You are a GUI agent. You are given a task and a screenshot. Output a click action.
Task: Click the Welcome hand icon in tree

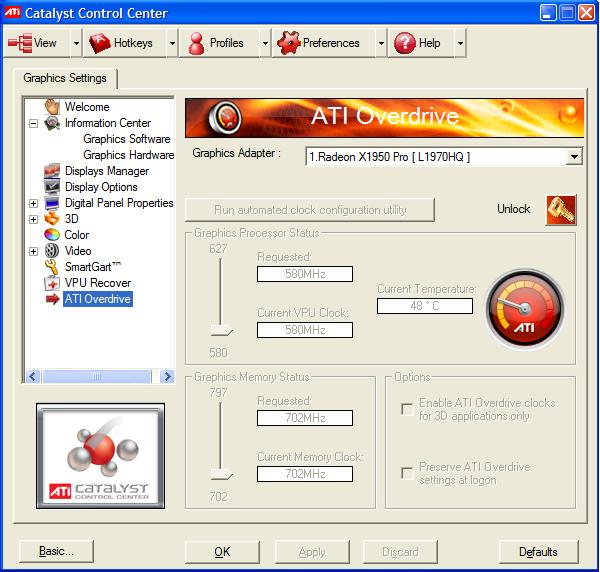tap(52, 106)
